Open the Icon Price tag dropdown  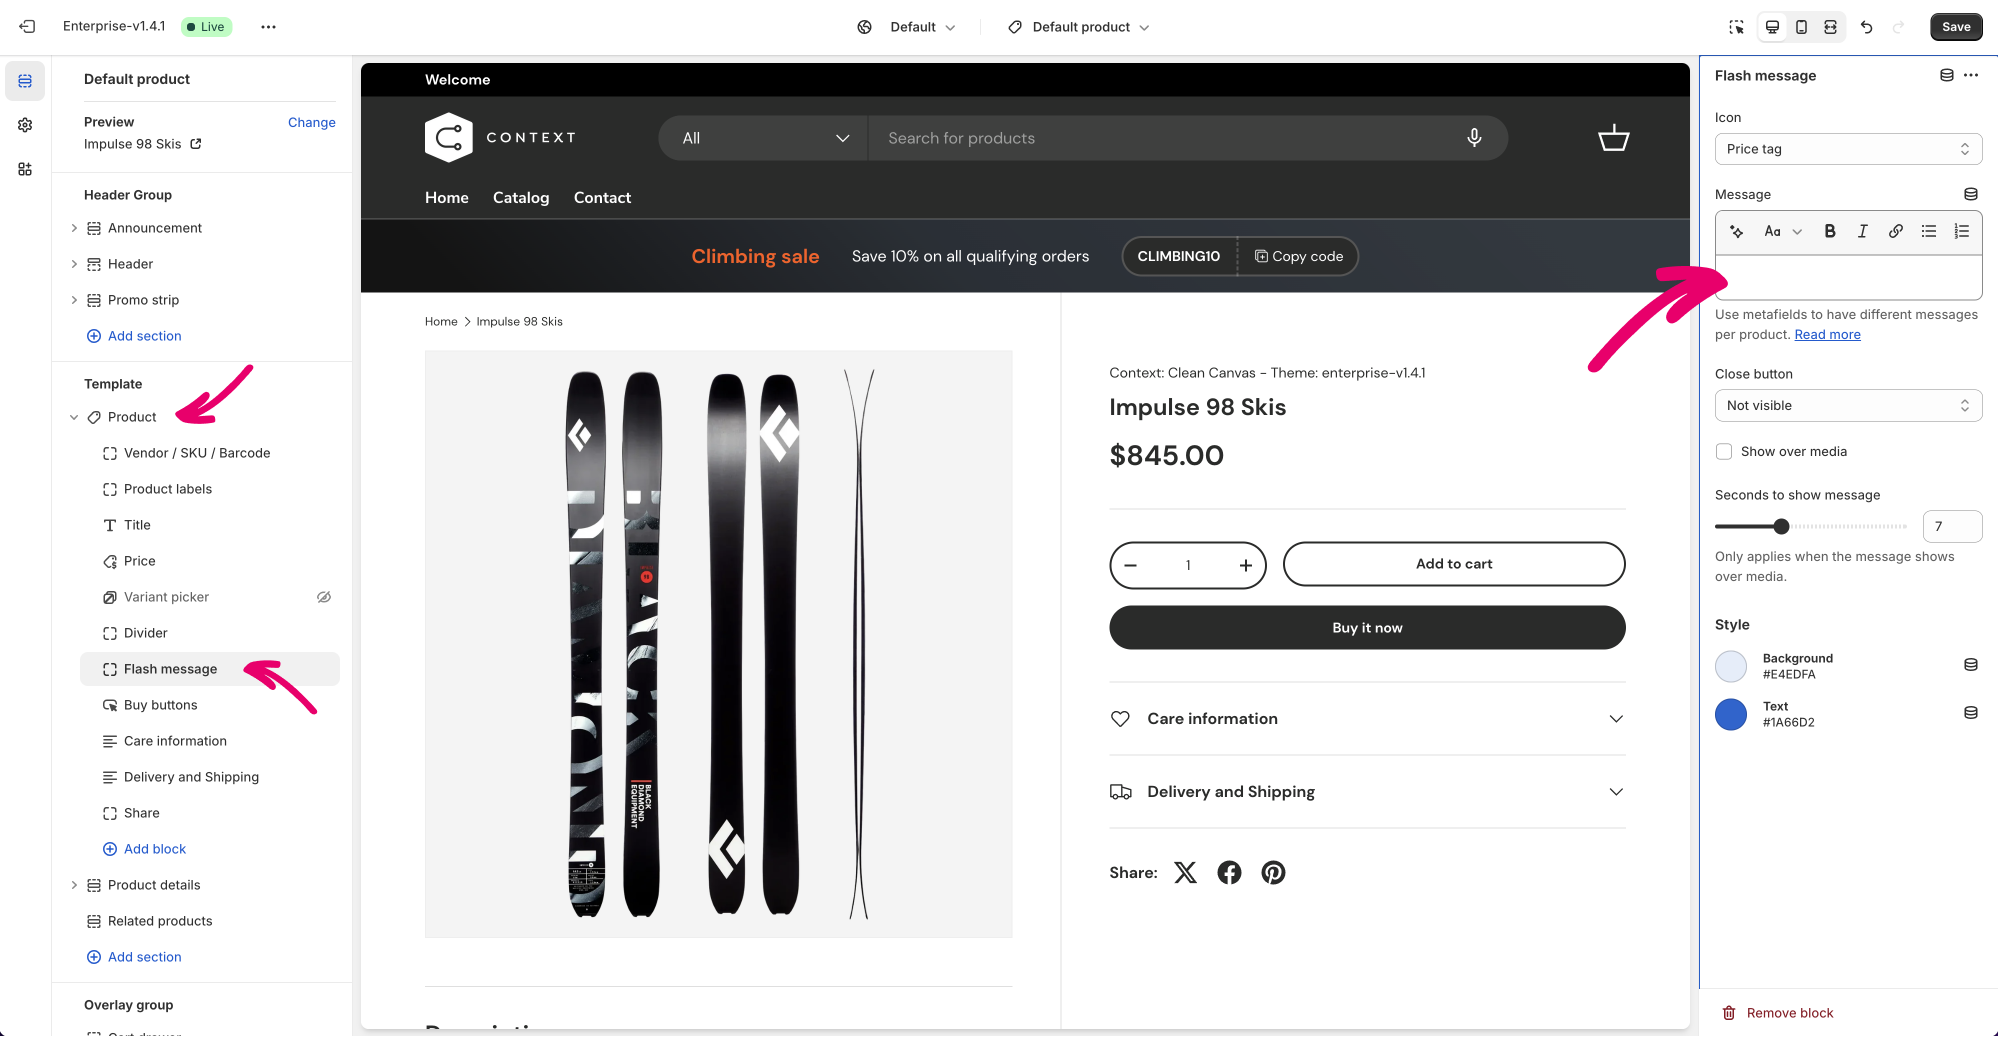(1847, 149)
